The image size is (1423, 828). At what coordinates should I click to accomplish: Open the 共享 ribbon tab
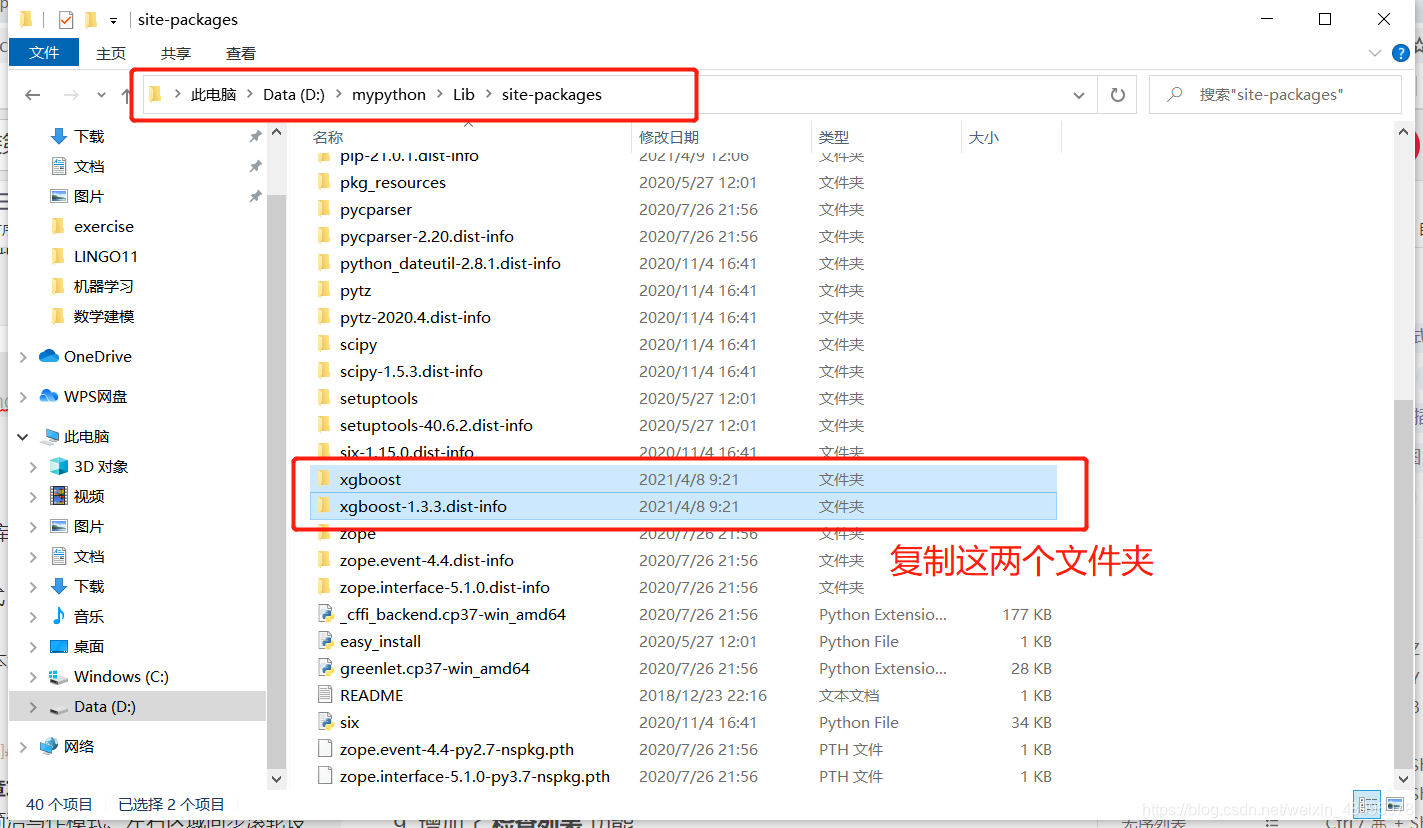click(176, 53)
